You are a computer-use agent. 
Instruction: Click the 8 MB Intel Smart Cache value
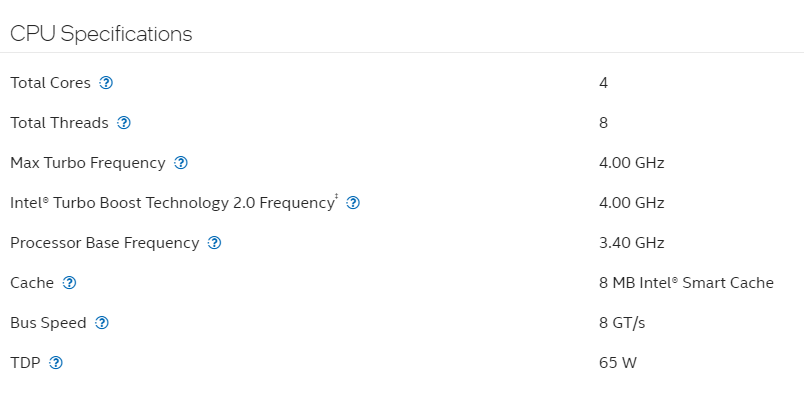click(686, 283)
